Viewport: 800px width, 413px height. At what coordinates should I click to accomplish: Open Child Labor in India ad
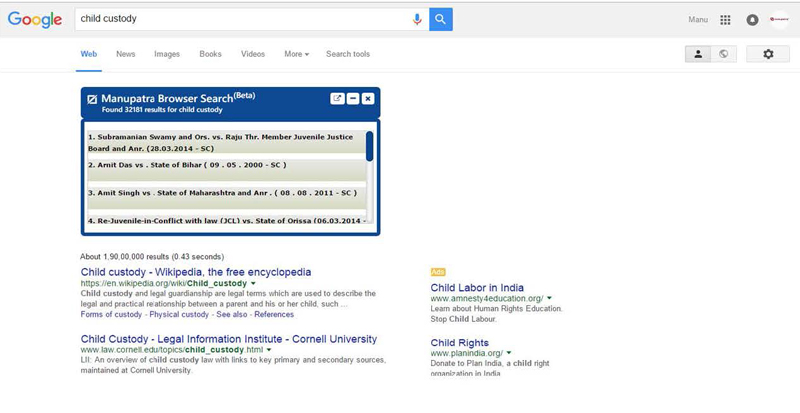click(477, 287)
